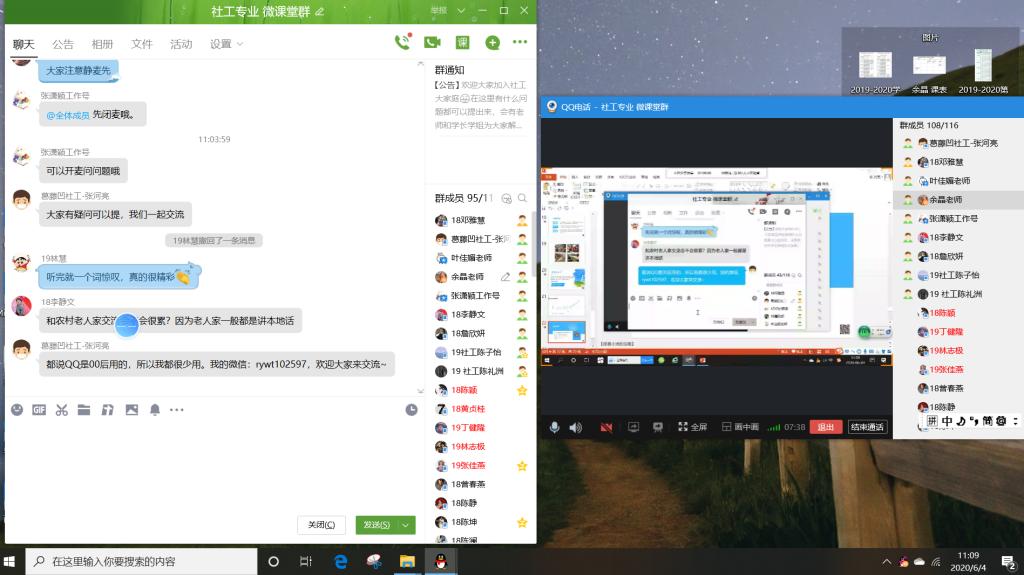Start a group video call
The height and width of the screenshot is (575, 1024).
(x=432, y=42)
